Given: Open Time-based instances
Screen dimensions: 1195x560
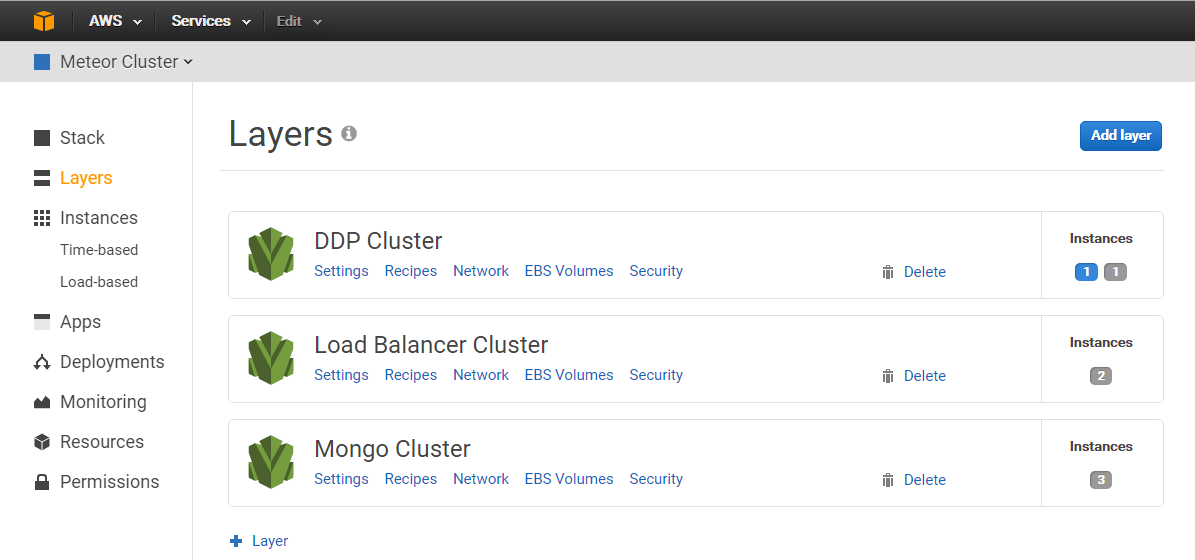Looking at the screenshot, I should tap(99, 250).
